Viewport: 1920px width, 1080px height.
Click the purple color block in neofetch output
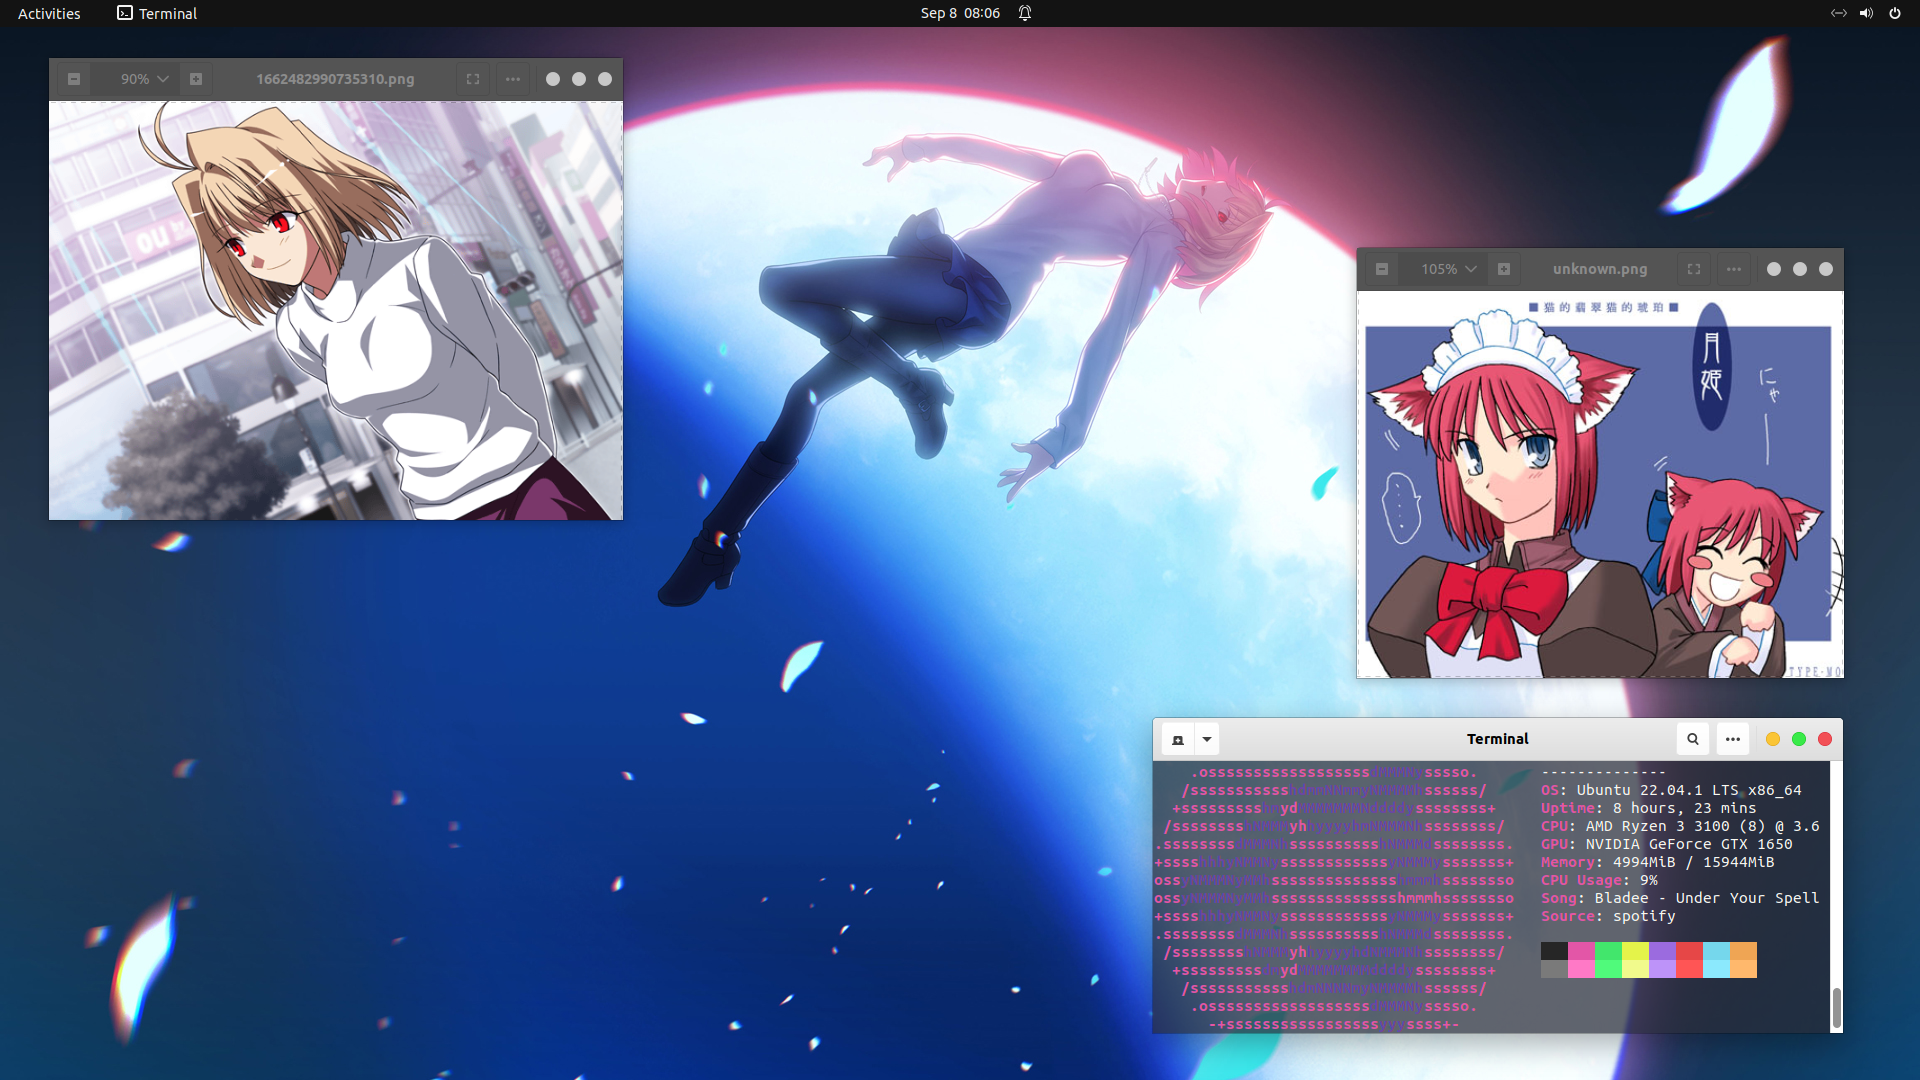click(1662, 960)
